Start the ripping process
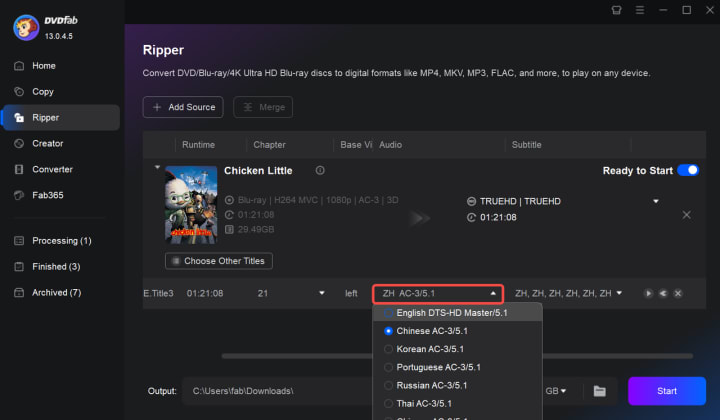Screen dimensions: 720x420 tap(667, 391)
